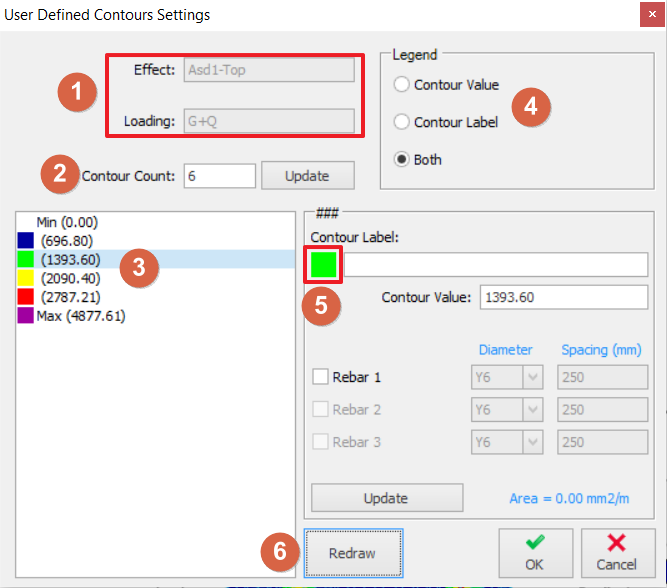The image size is (667, 588).
Task: Select the Min (0.00) list entry
Action: pos(66,222)
